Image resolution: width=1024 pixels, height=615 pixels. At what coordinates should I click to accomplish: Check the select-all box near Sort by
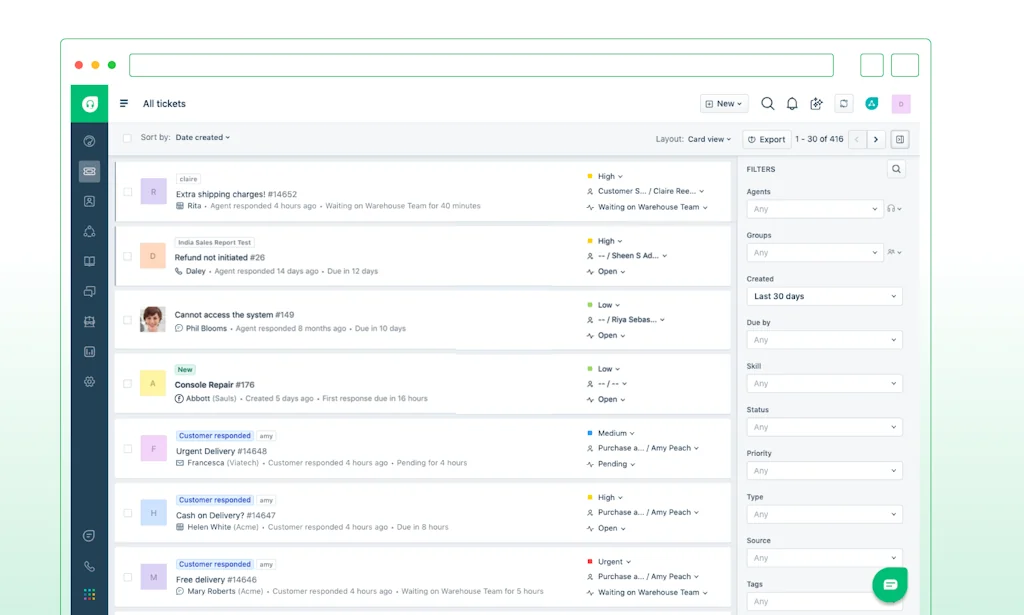[x=127, y=138]
